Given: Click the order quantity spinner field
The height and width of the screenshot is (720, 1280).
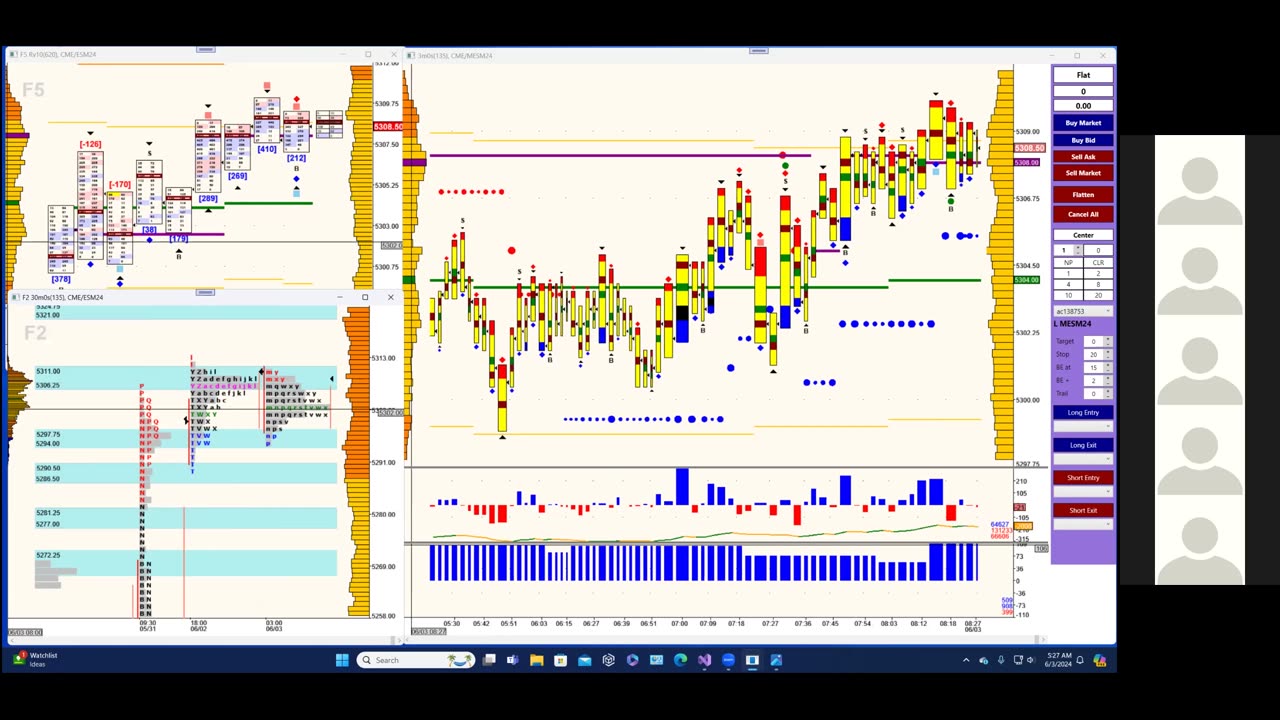Looking at the screenshot, I should [x=1067, y=250].
